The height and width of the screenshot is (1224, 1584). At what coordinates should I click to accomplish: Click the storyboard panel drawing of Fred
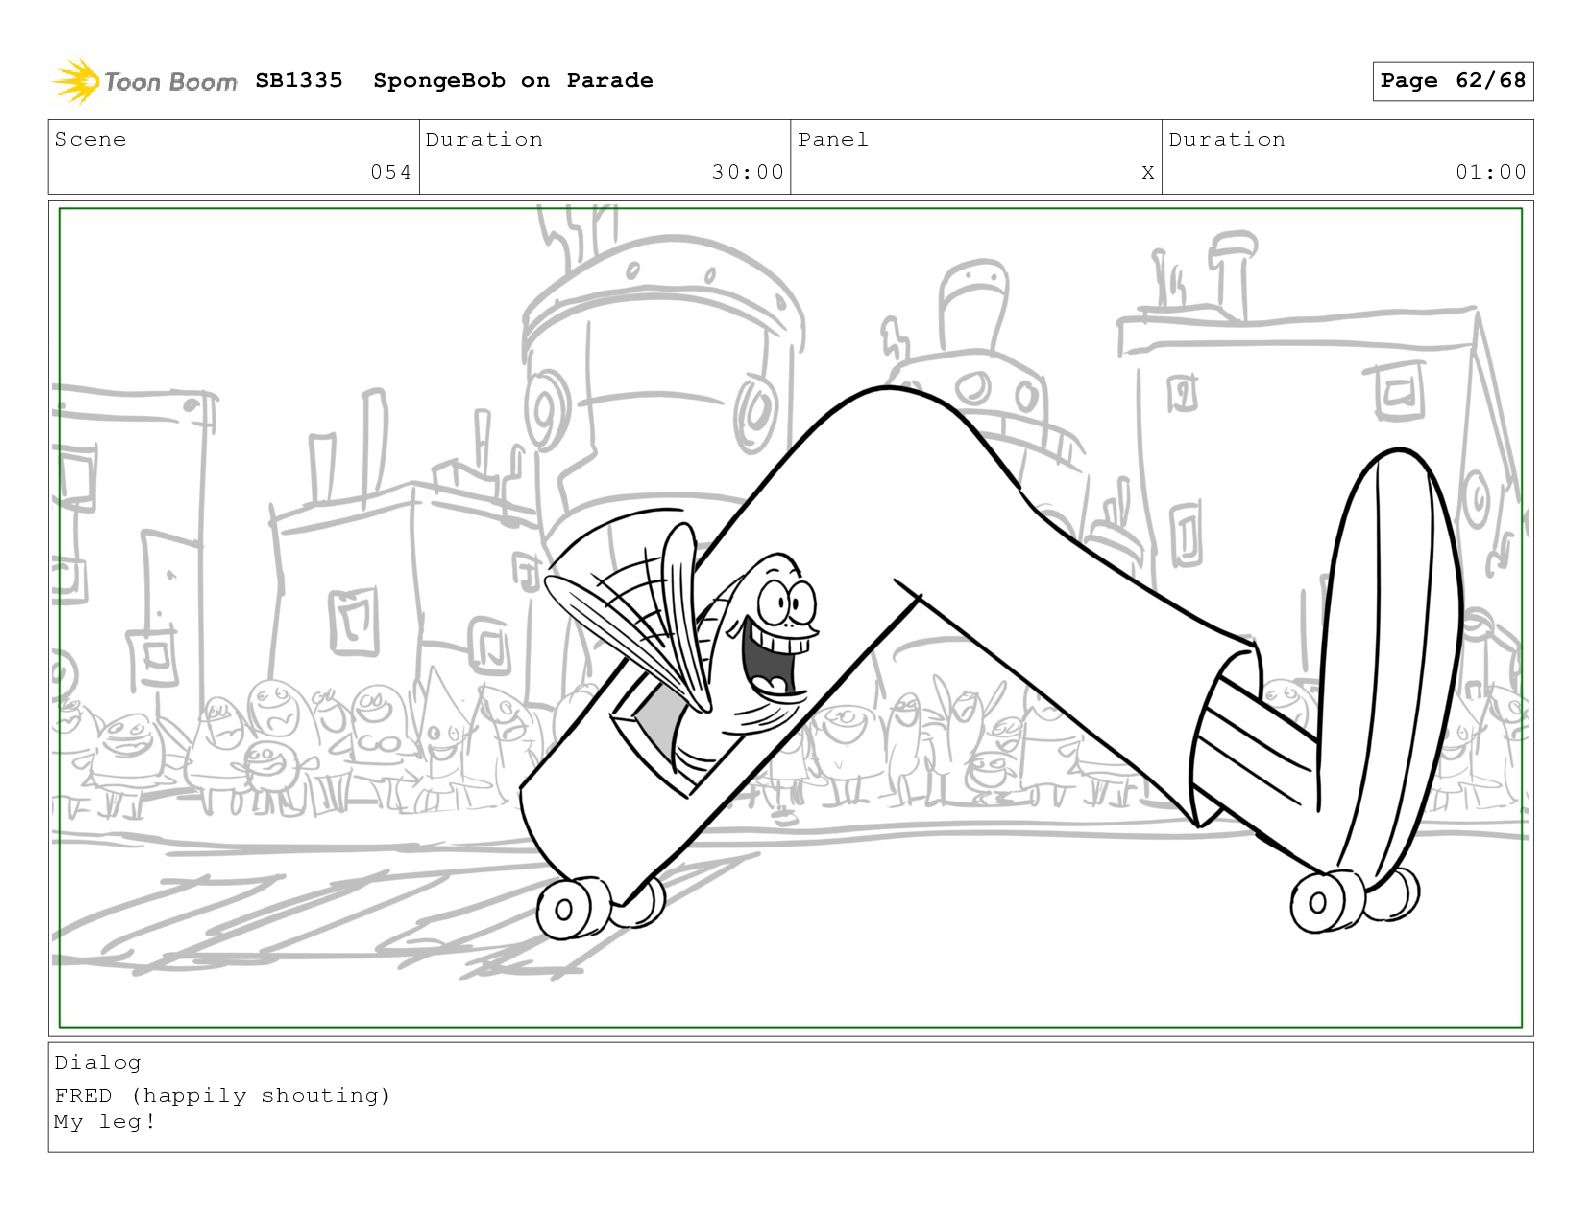click(x=790, y=618)
